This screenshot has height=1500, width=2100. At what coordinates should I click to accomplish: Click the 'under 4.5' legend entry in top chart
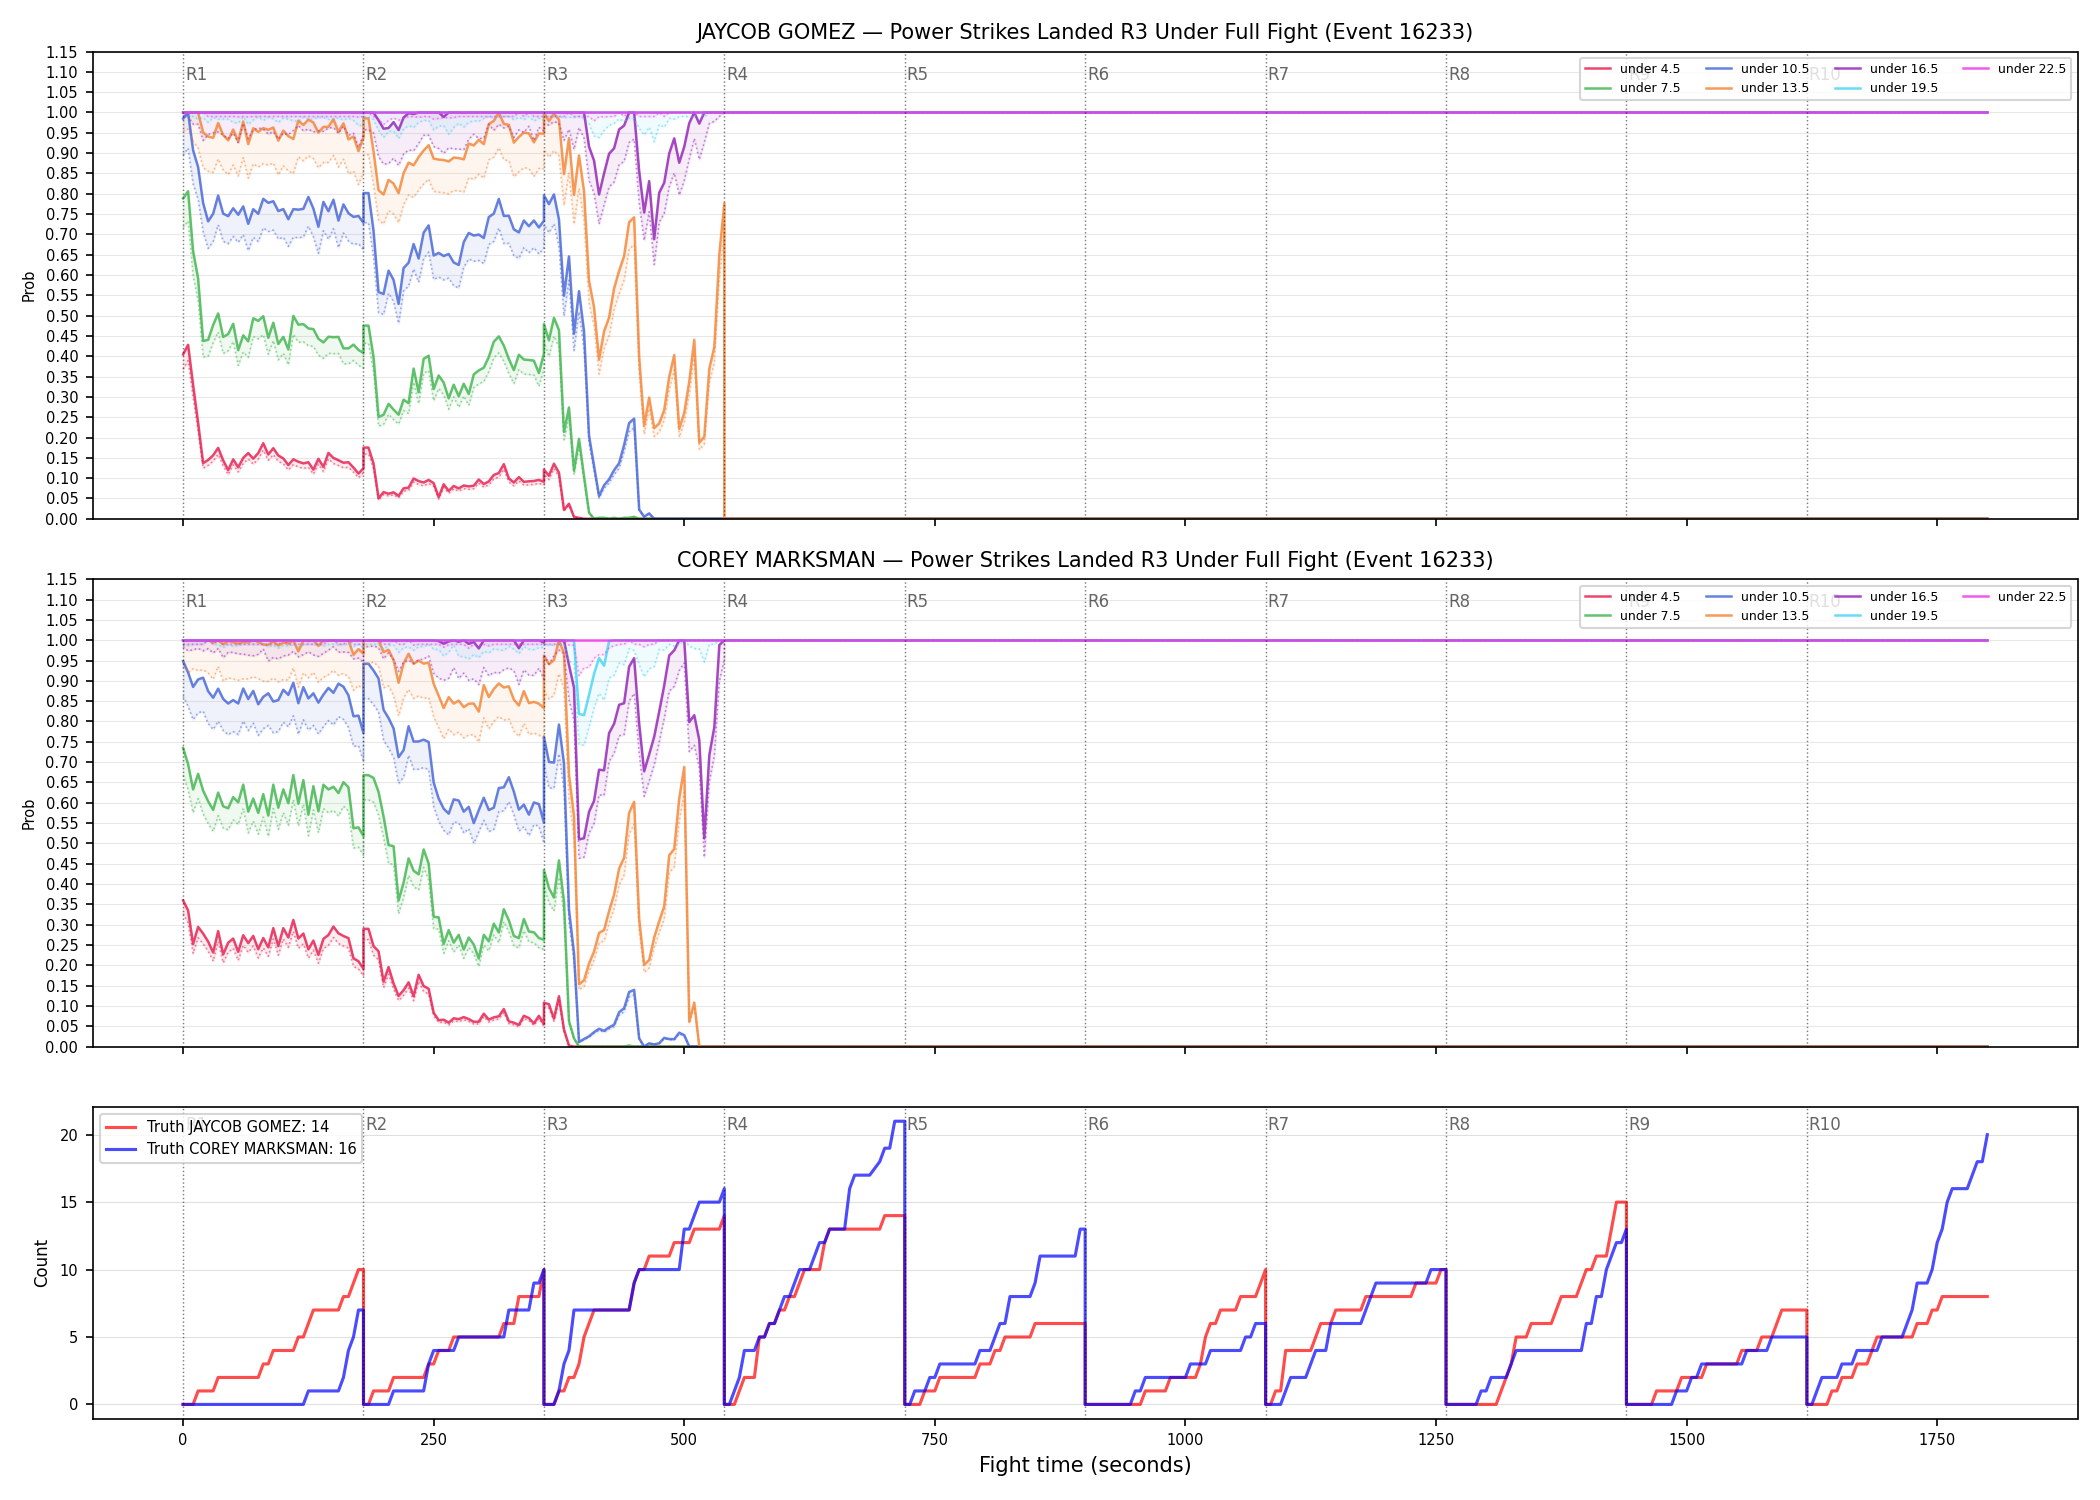coord(1632,69)
